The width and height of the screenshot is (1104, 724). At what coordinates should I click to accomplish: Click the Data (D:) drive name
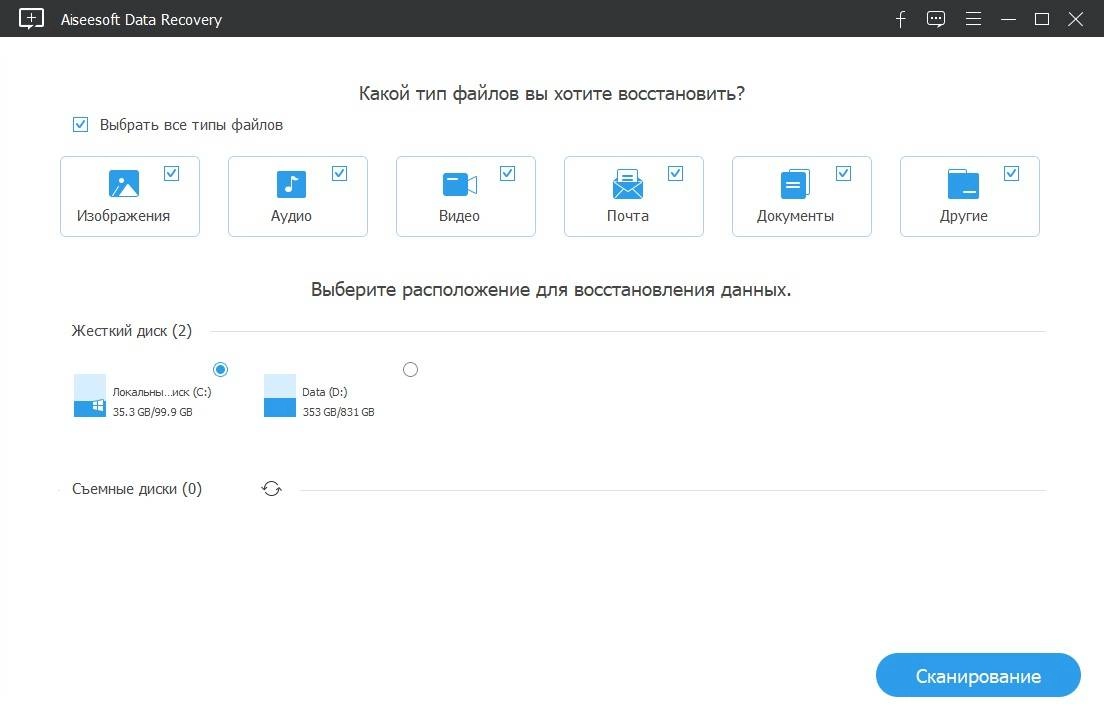tap(325, 392)
